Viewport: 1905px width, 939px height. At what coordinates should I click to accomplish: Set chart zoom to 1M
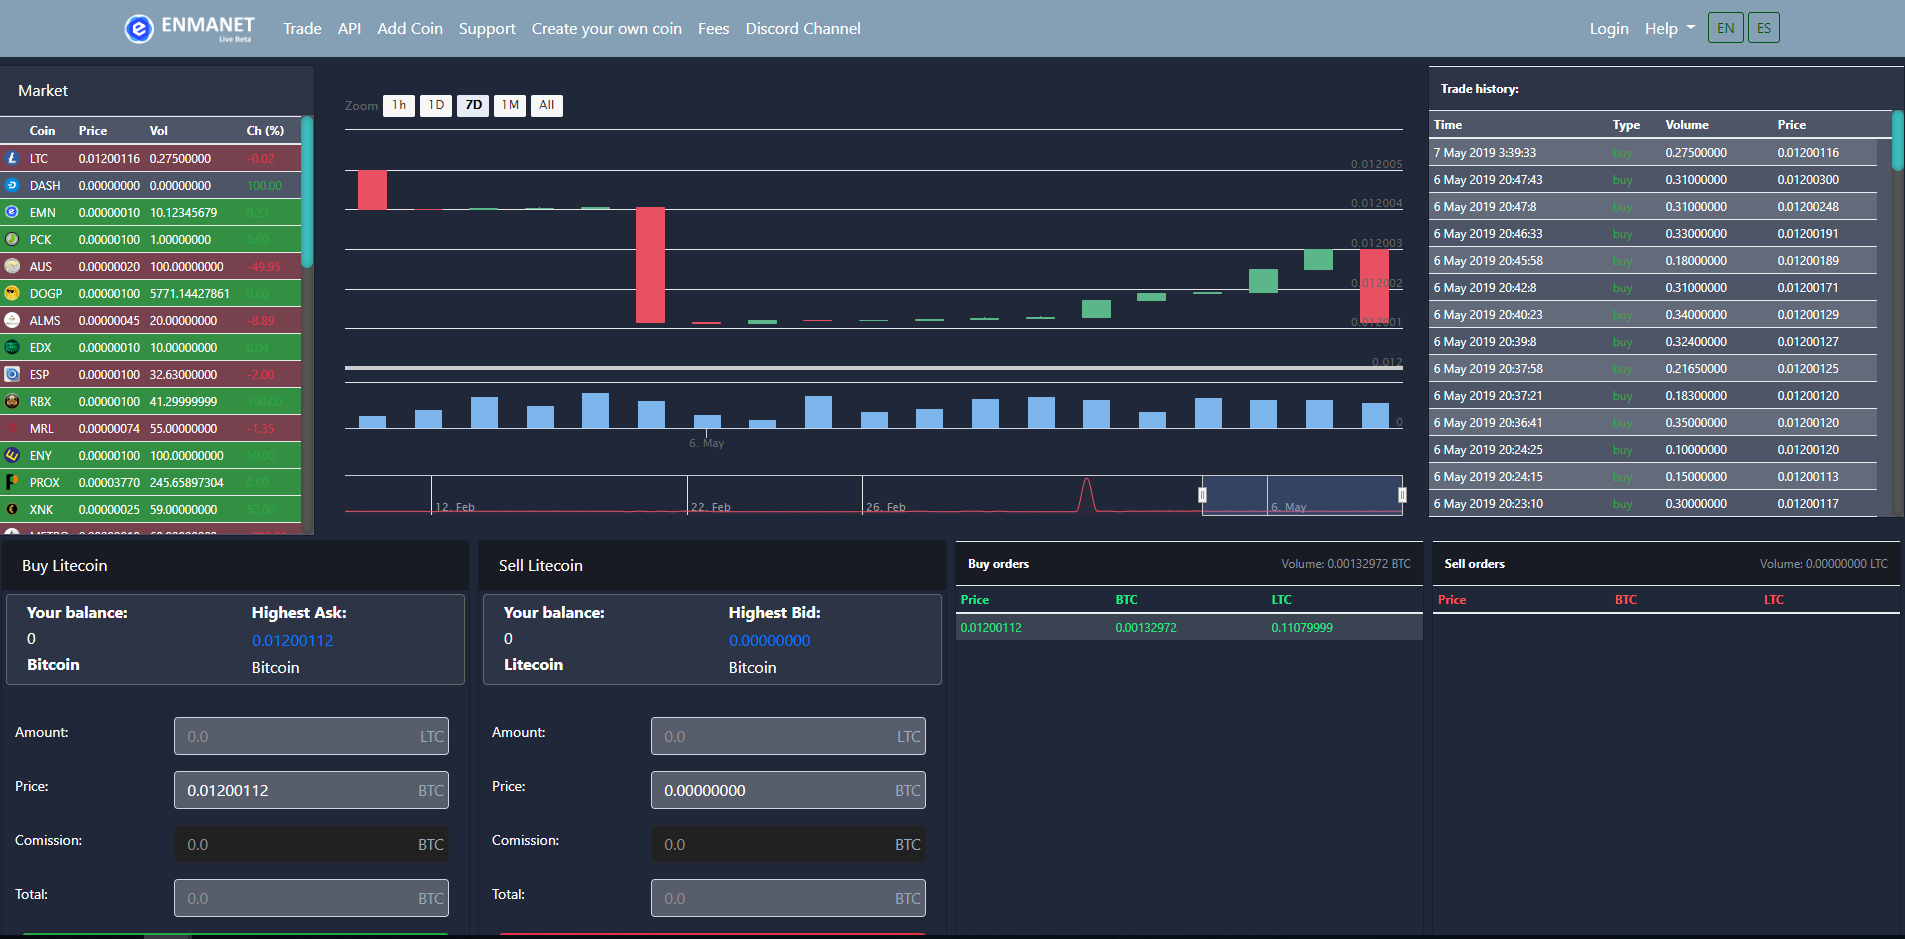click(510, 105)
